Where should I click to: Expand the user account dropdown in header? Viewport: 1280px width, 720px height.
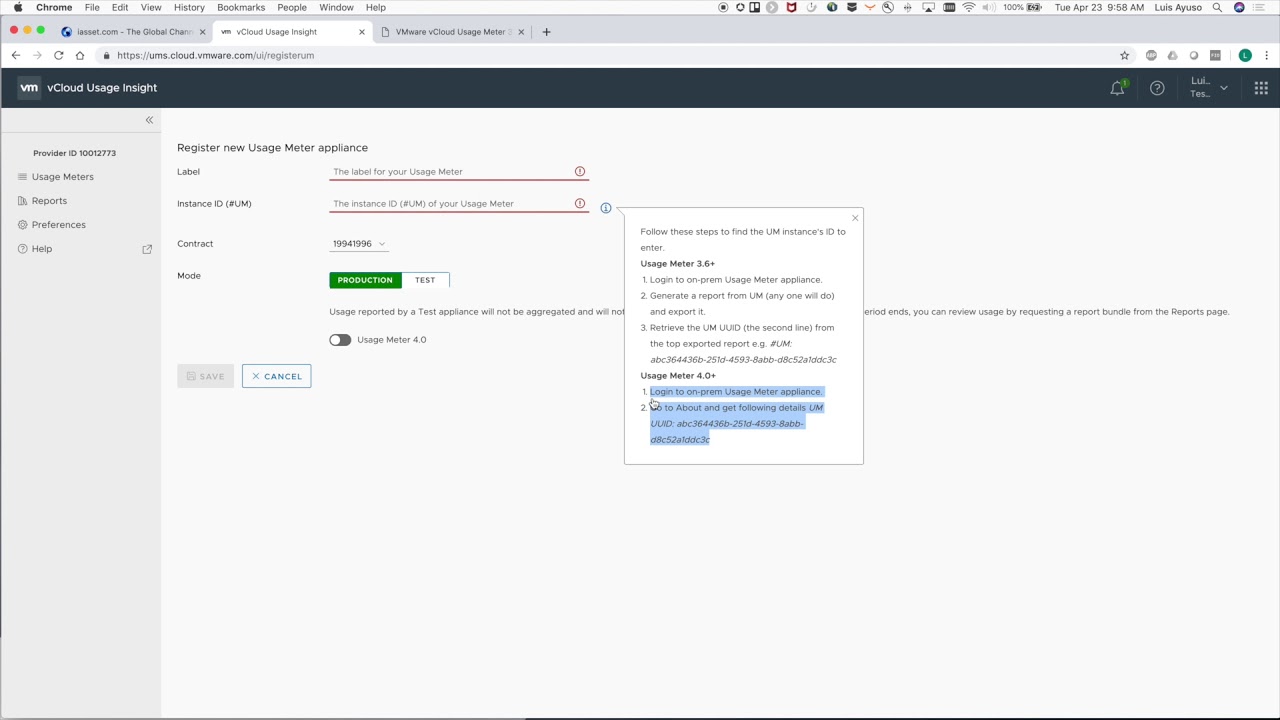(1209, 88)
